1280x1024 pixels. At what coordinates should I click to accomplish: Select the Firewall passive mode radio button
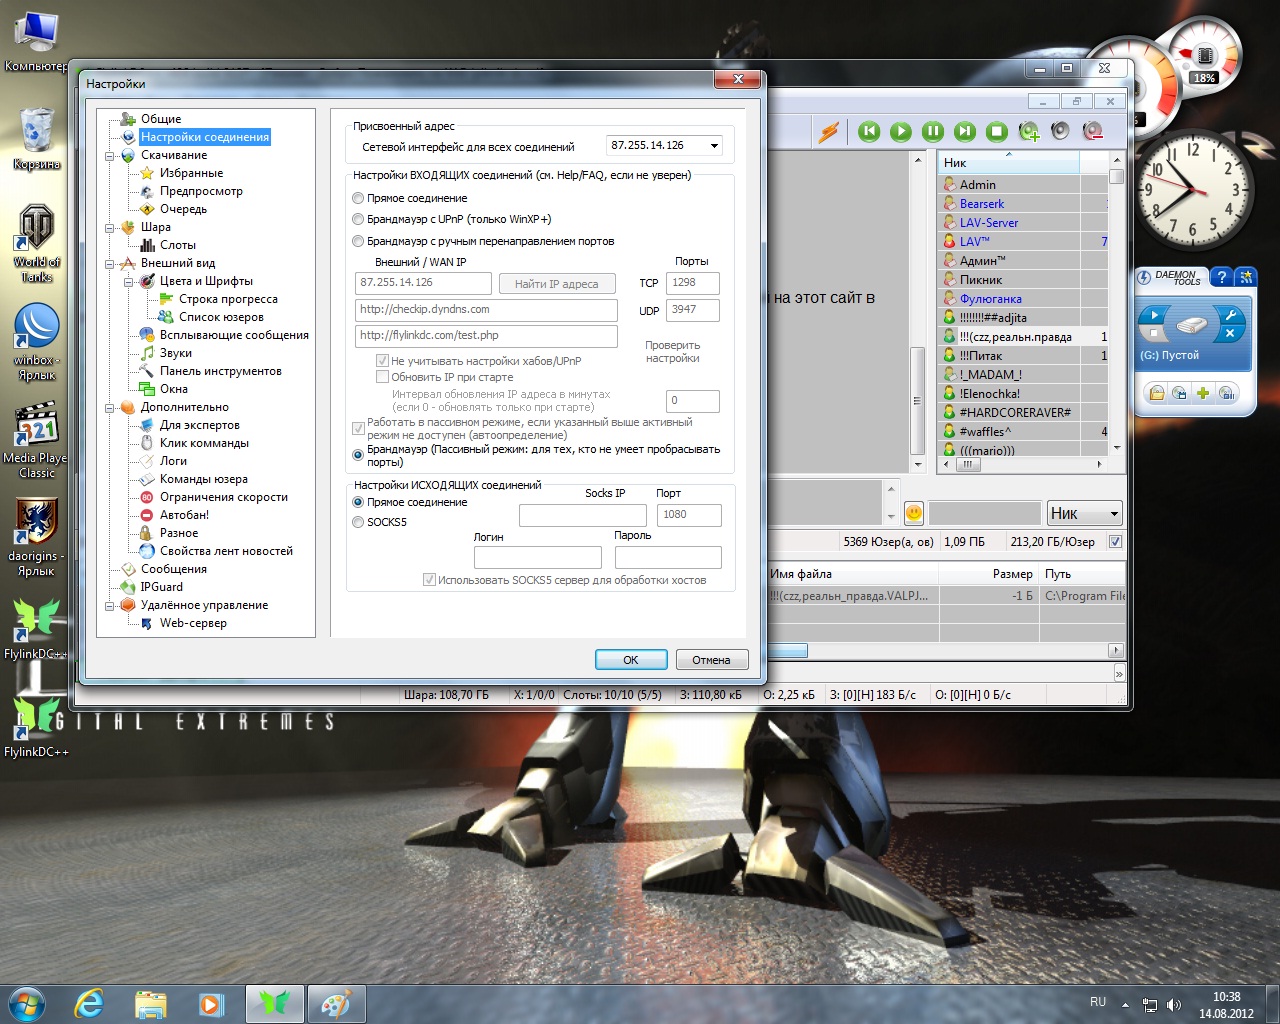[358, 455]
